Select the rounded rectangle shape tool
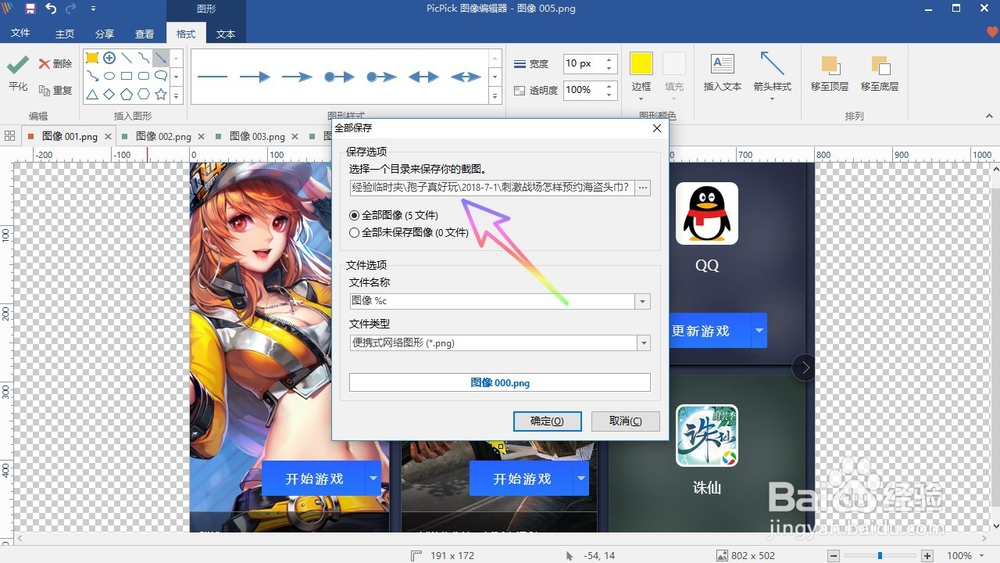The image size is (1000, 563). (143, 76)
